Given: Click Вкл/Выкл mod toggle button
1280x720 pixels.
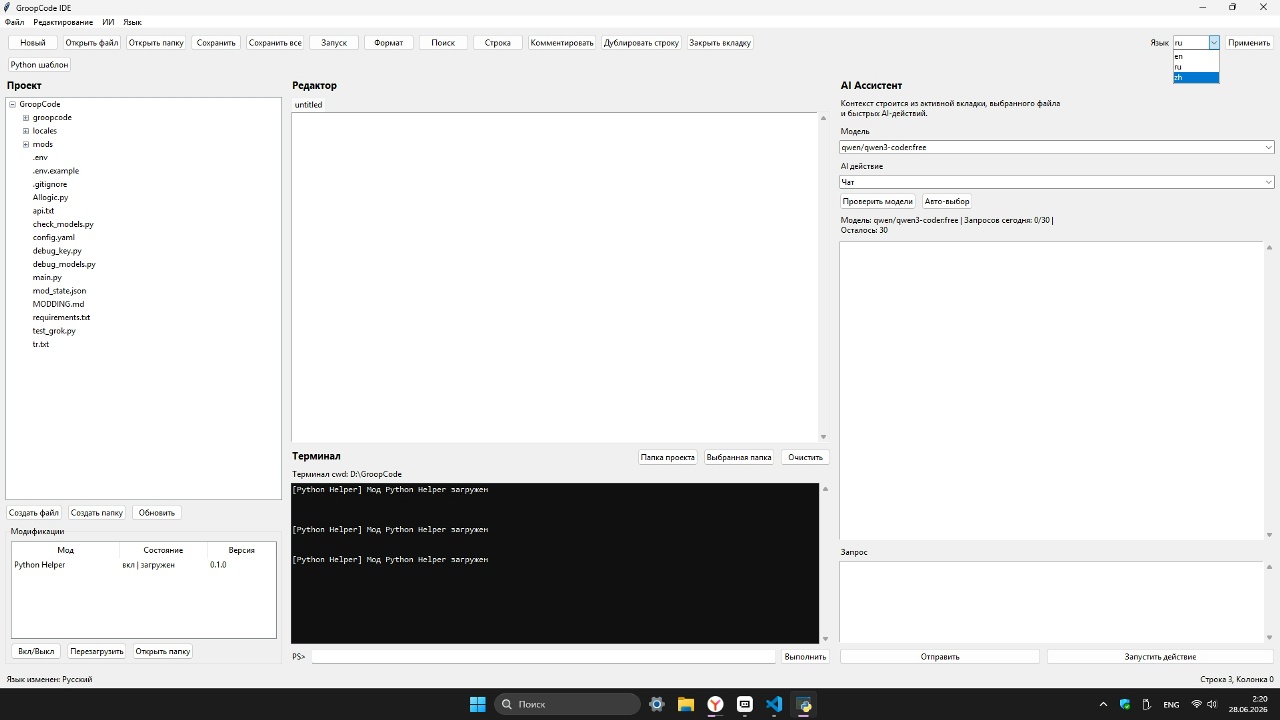Looking at the screenshot, I should (x=36, y=651).
